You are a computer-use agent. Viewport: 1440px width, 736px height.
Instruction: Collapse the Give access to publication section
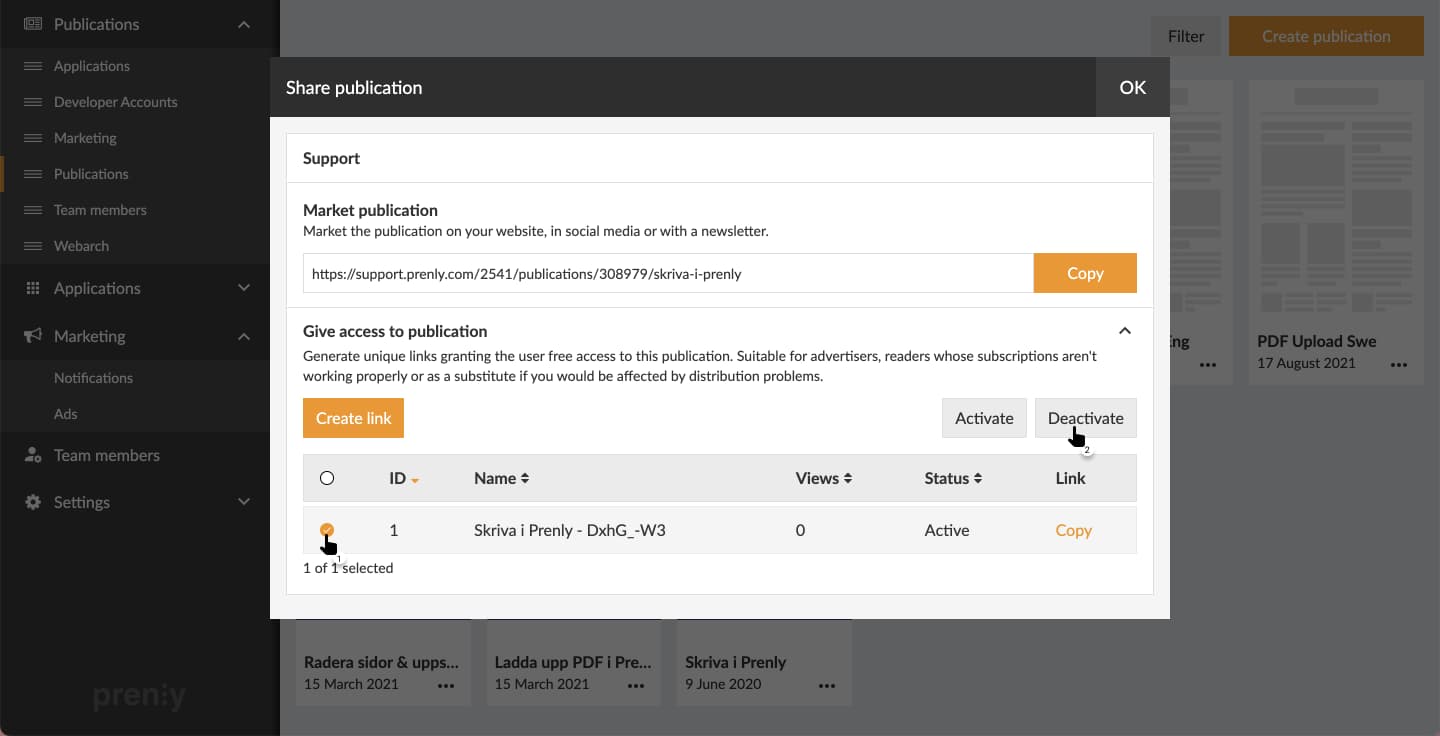tap(1124, 331)
